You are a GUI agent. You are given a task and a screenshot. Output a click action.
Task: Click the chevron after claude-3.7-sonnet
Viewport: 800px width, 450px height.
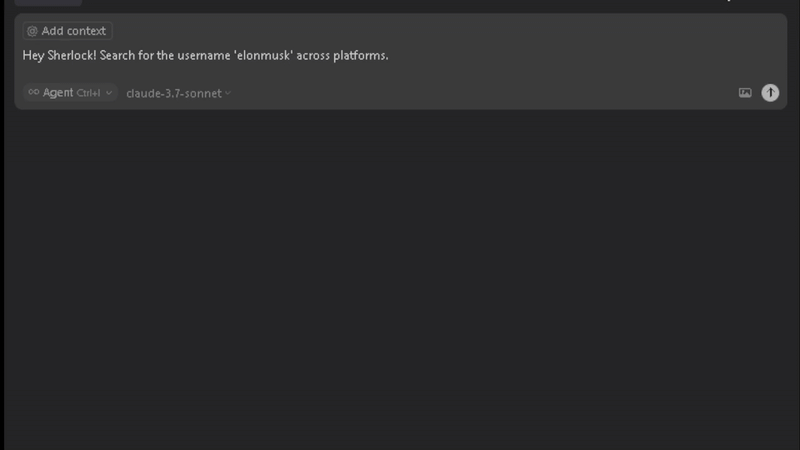(x=228, y=93)
